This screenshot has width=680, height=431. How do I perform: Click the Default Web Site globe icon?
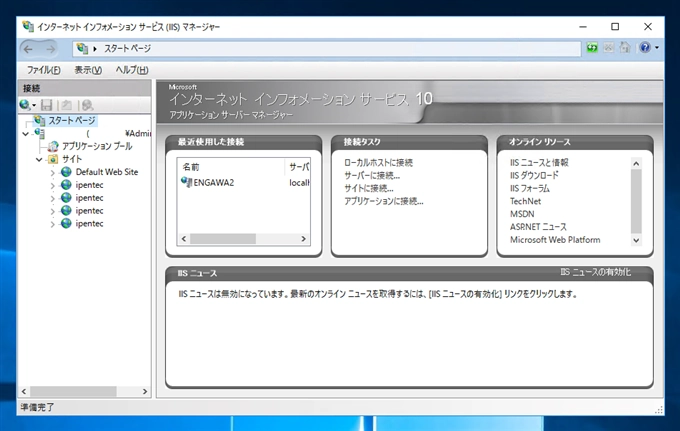(66, 172)
